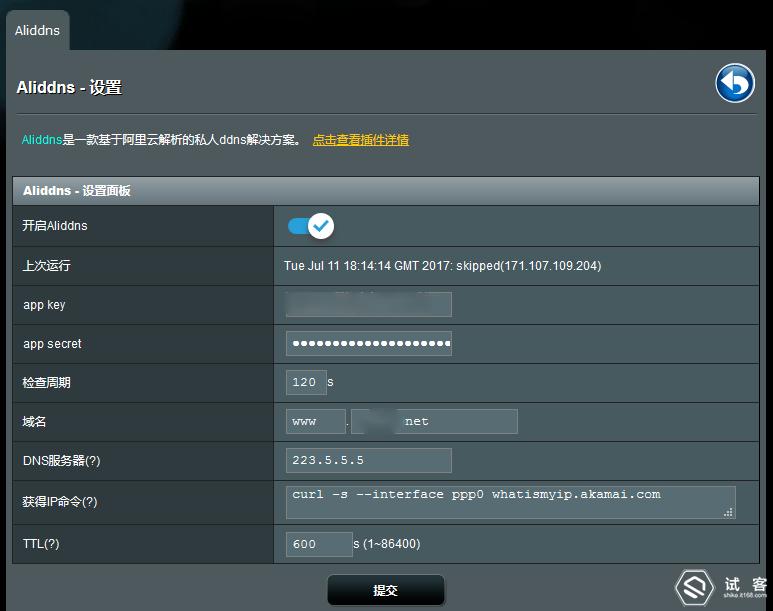The height and width of the screenshot is (611, 773).
Task: Click the DNS服务器(?) label
Action: coord(62,461)
